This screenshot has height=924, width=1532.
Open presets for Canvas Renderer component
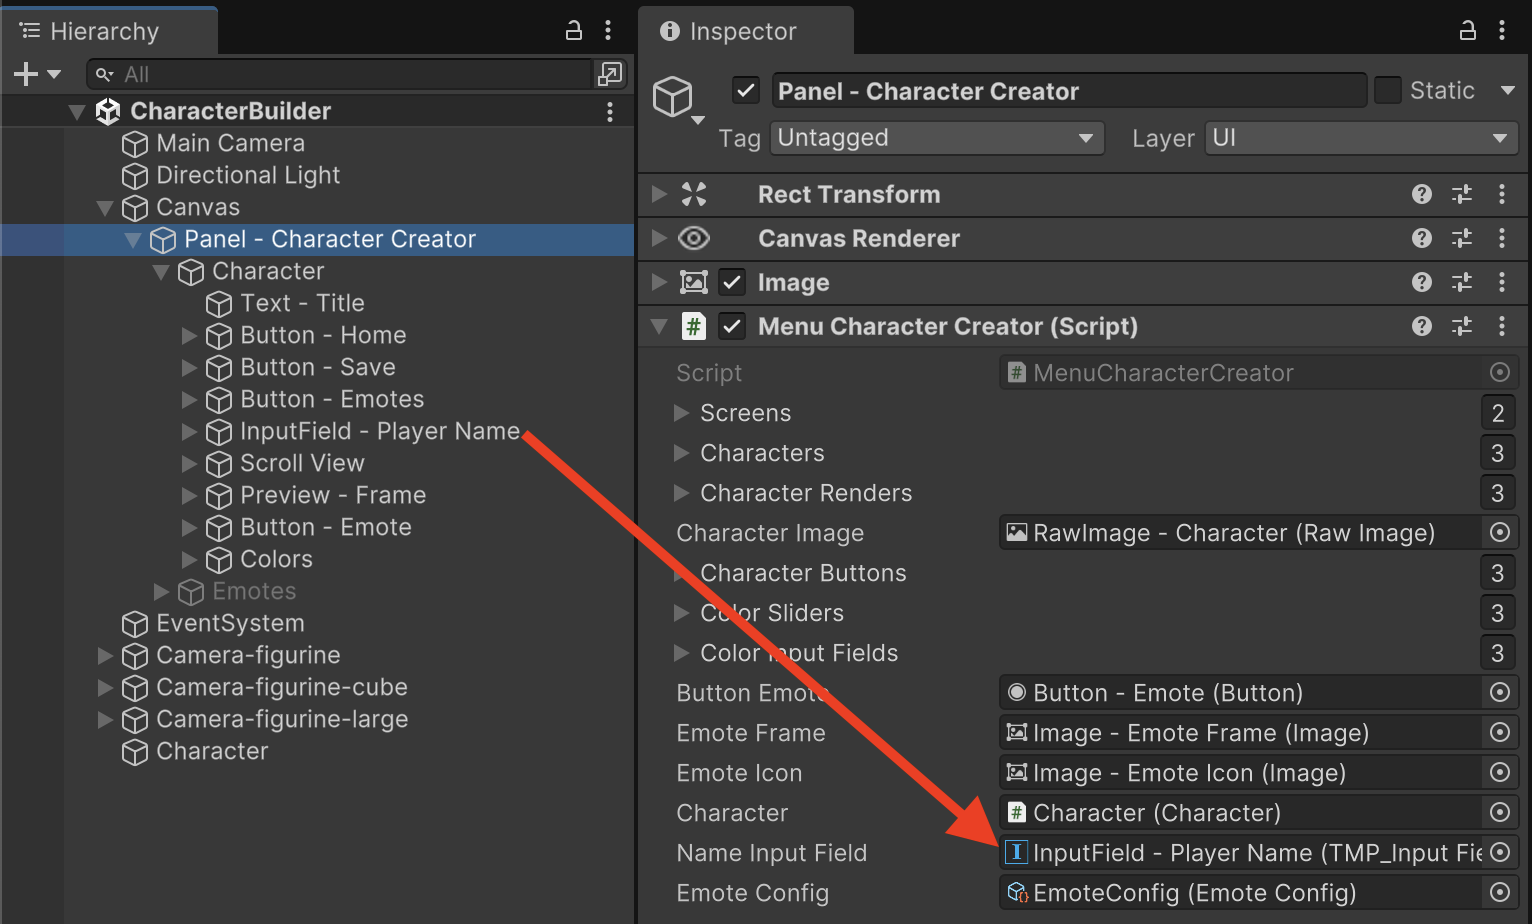[x=1461, y=238]
